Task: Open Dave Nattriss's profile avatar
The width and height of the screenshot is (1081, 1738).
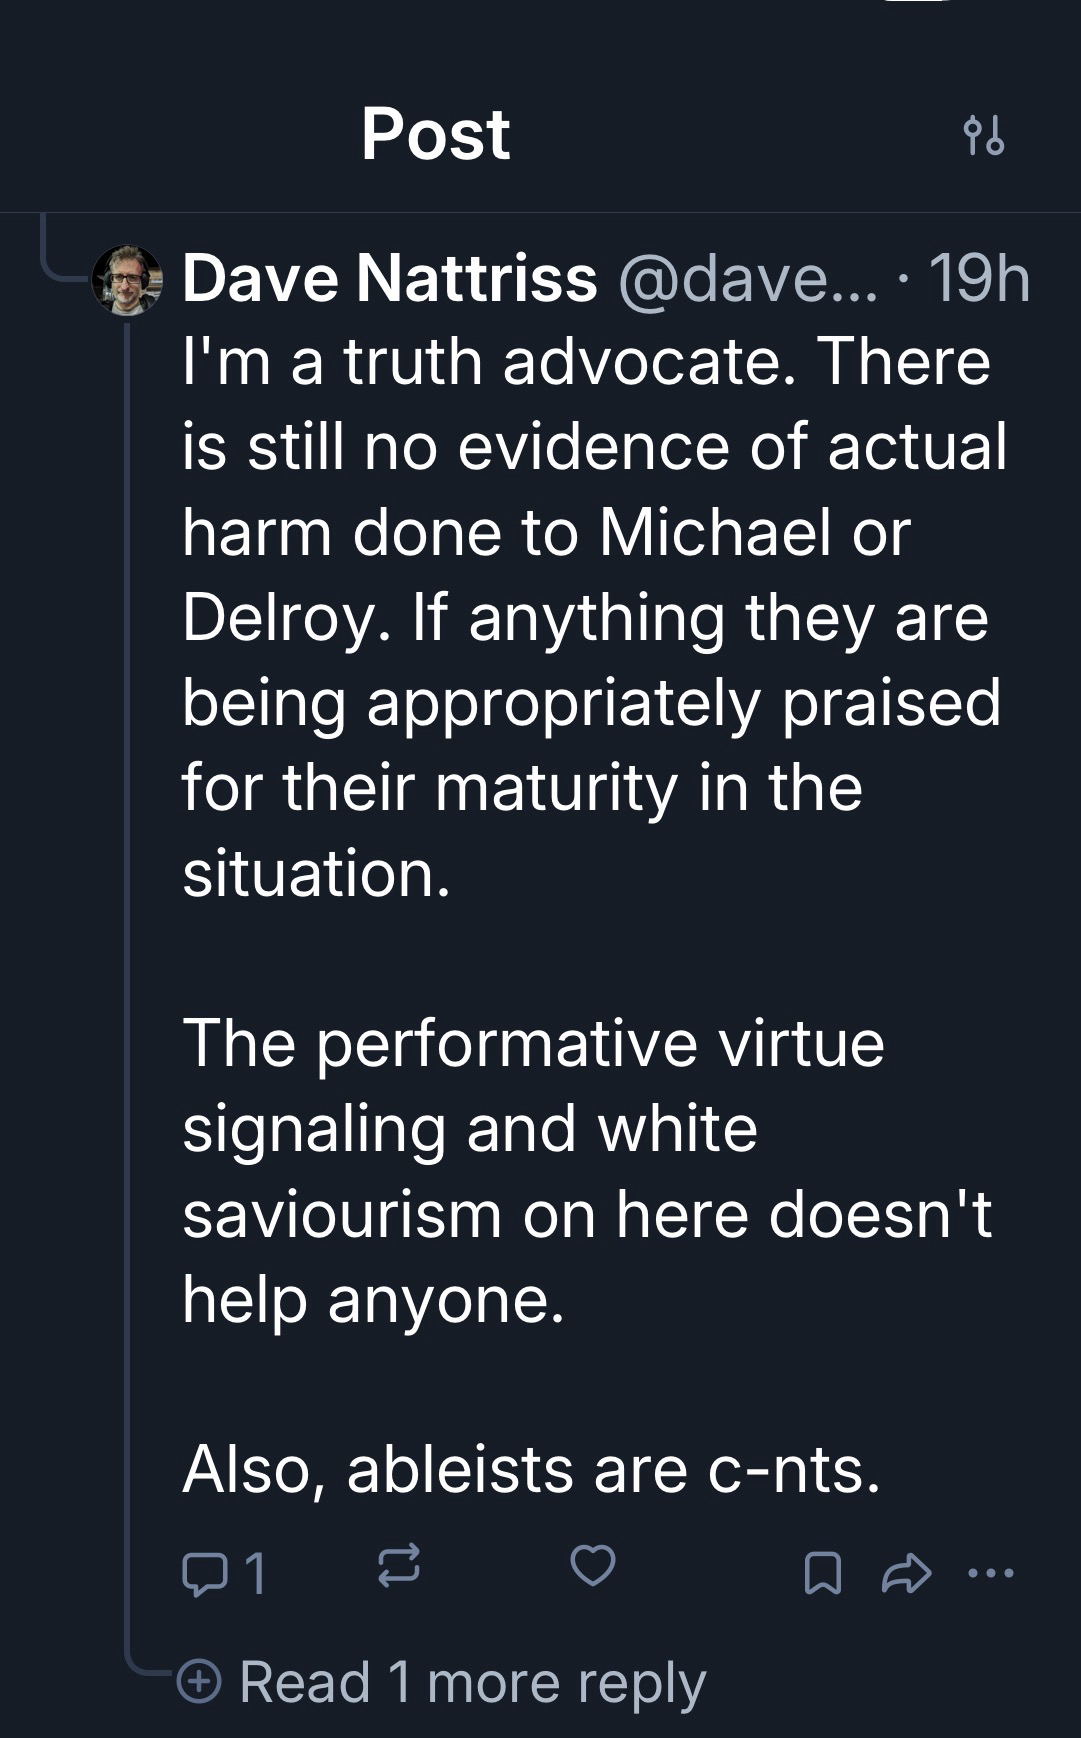Action: (127, 279)
